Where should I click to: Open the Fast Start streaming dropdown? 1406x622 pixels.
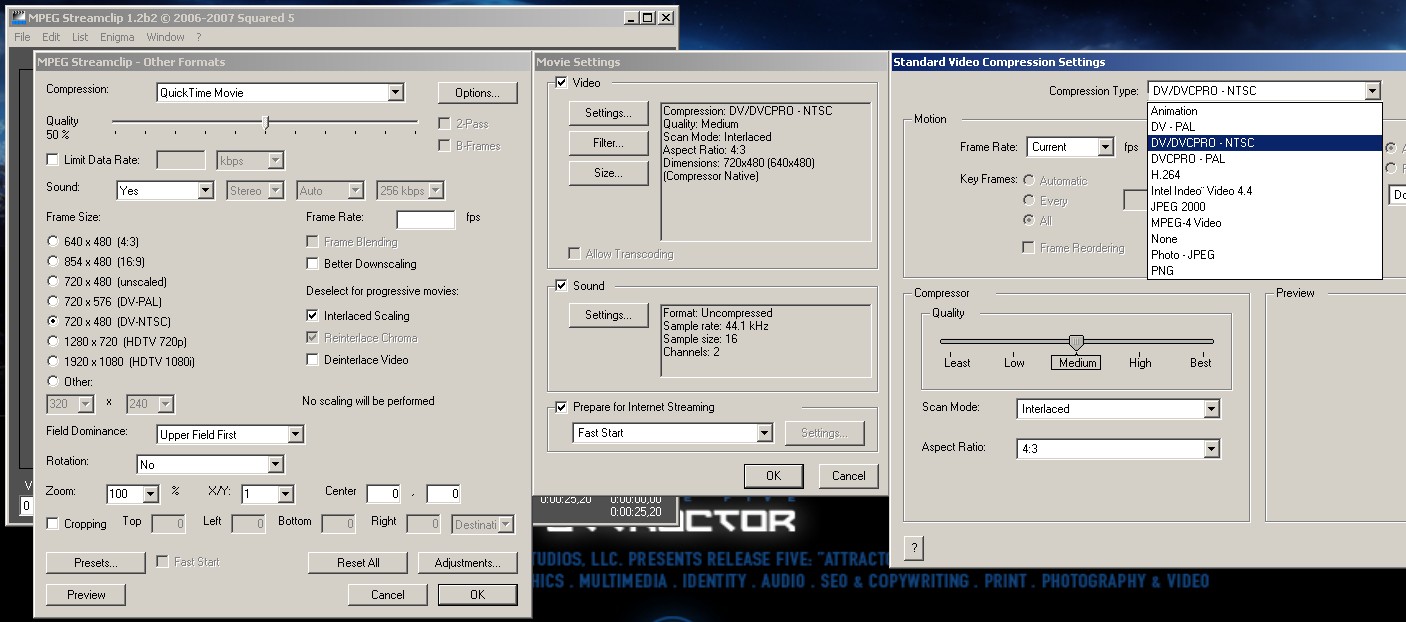[673, 433]
